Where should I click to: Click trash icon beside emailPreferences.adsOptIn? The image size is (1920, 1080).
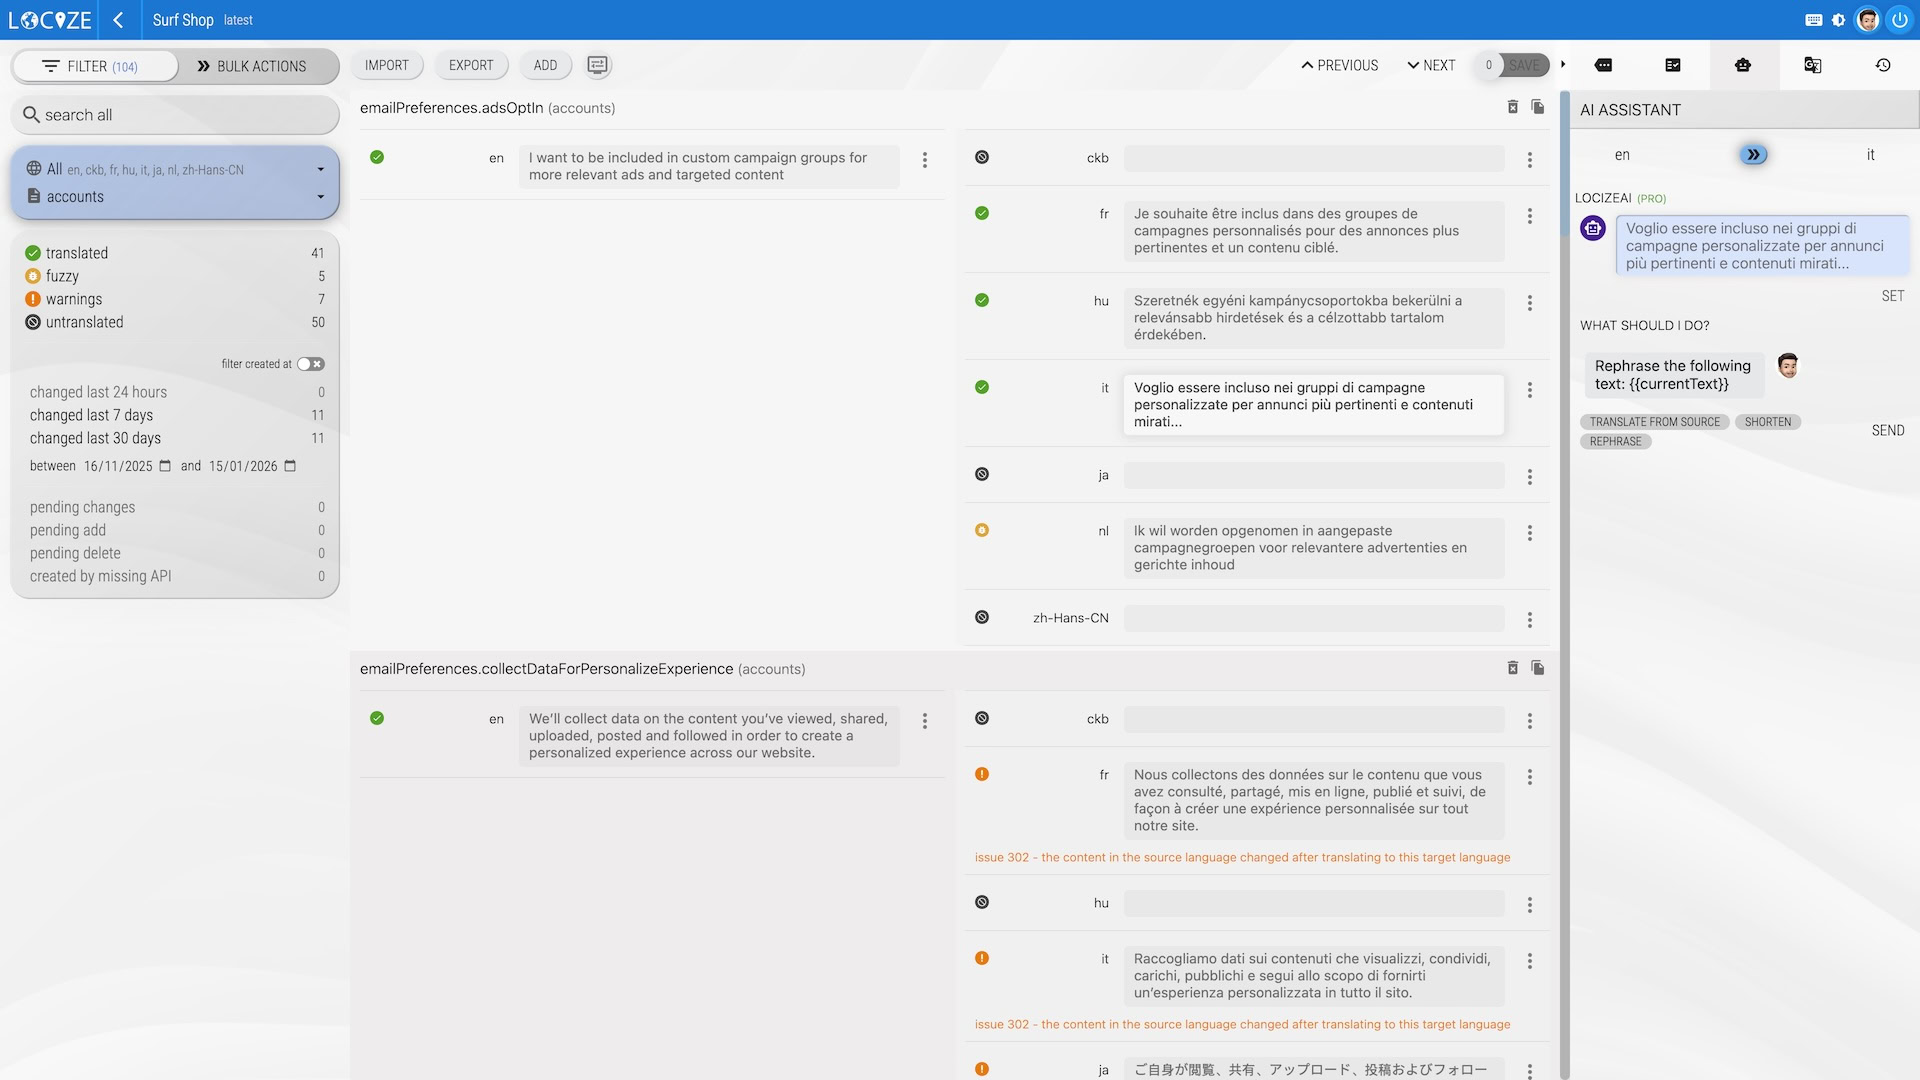[1513, 106]
